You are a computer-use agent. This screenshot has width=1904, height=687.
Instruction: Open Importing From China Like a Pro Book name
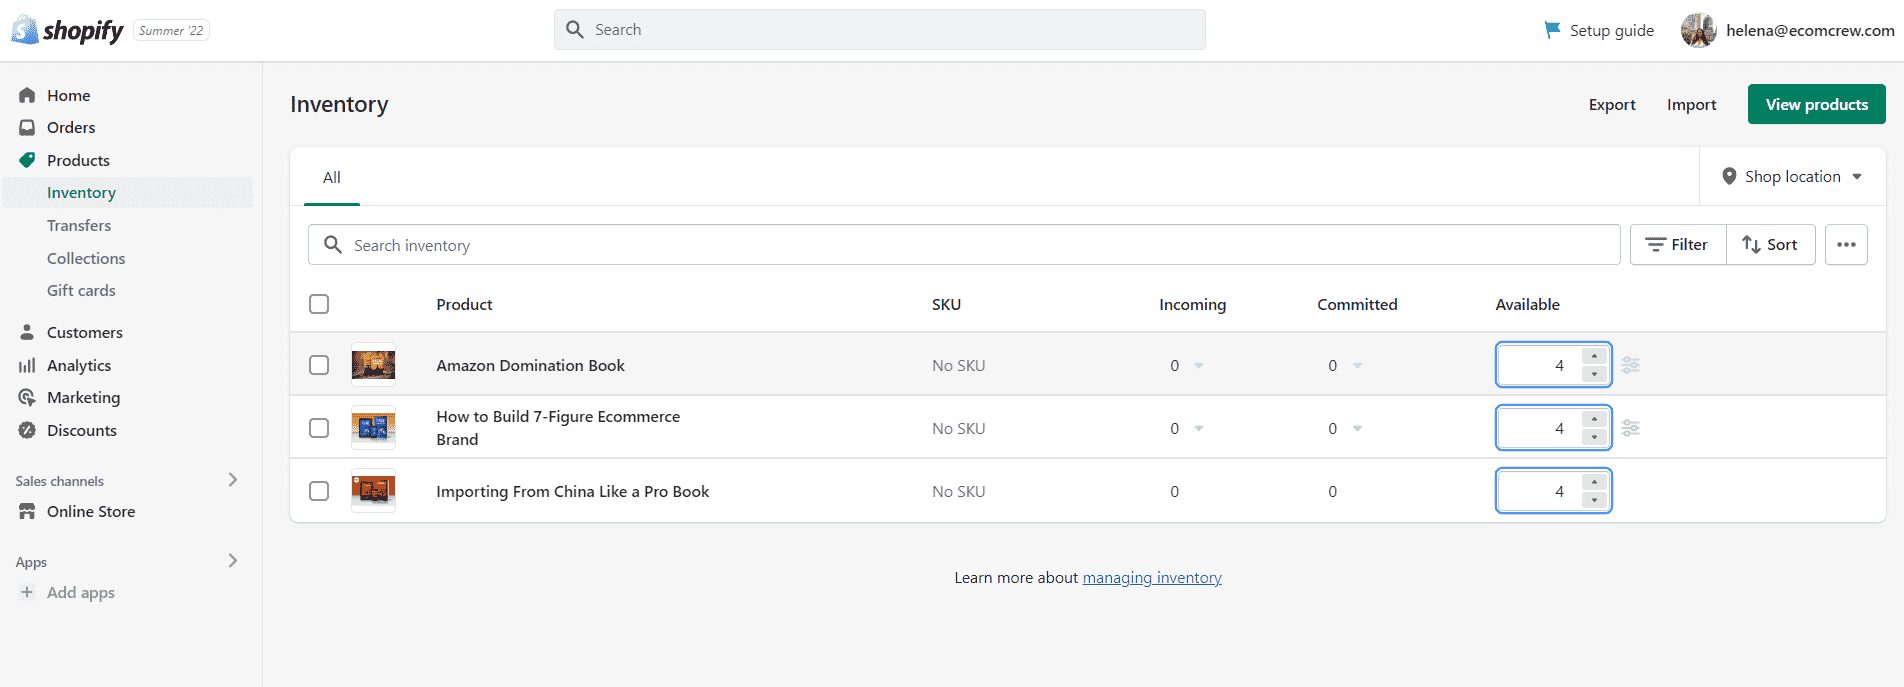point(573,491)
